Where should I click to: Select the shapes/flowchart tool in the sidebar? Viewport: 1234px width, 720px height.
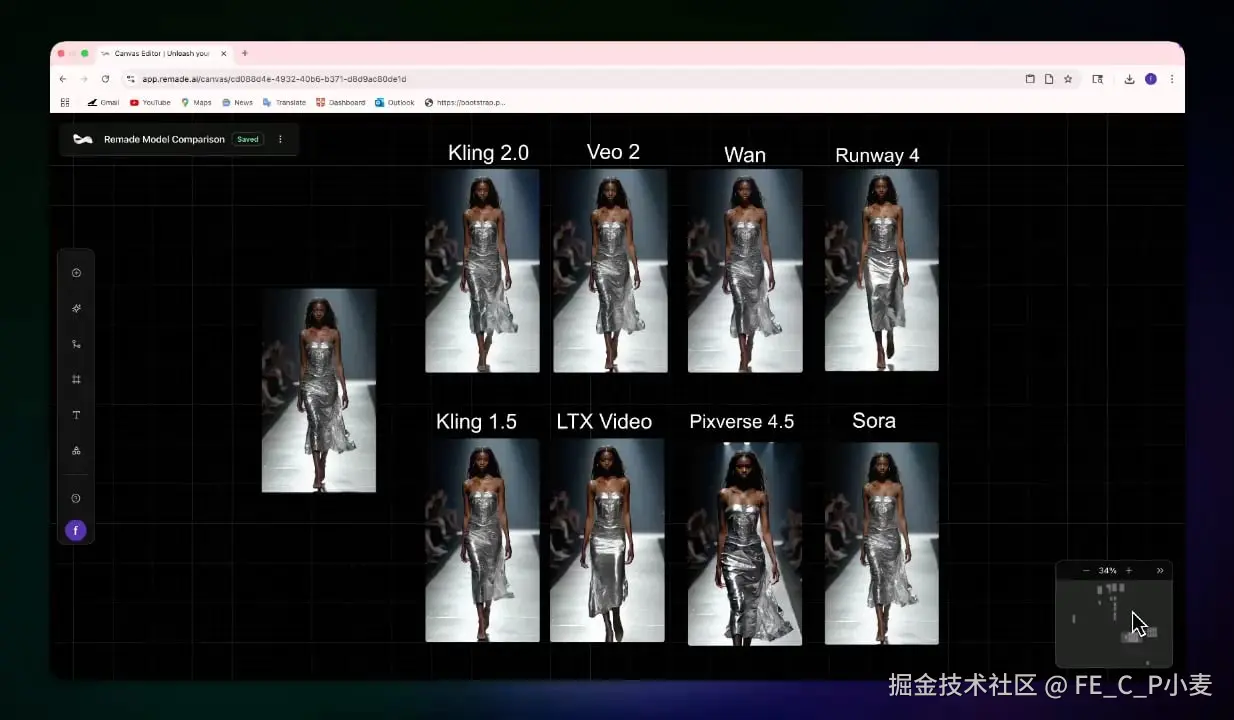76,450
